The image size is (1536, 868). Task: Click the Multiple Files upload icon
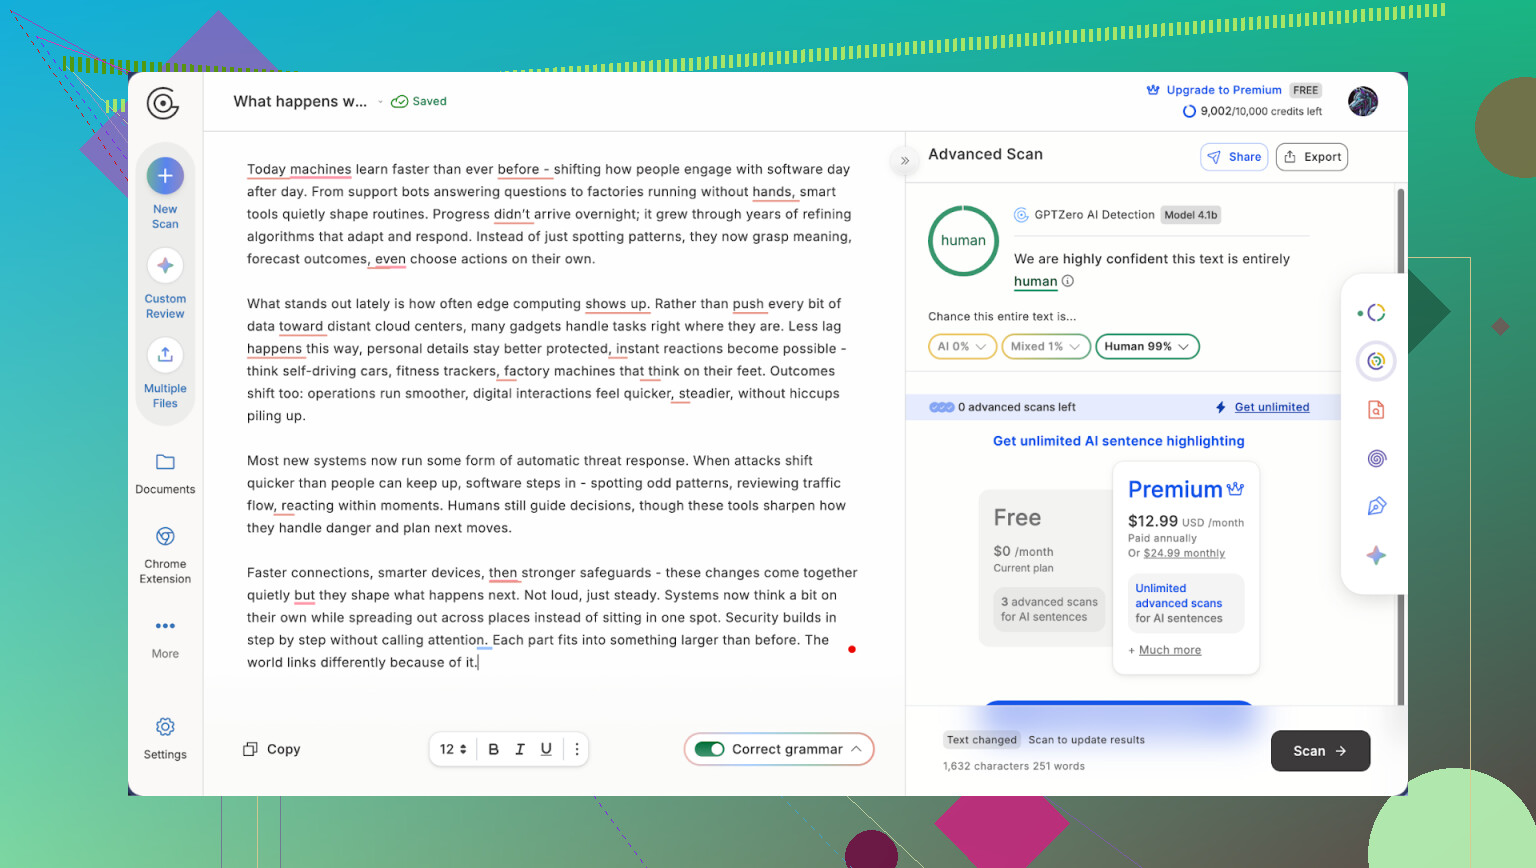coord(165,355)
